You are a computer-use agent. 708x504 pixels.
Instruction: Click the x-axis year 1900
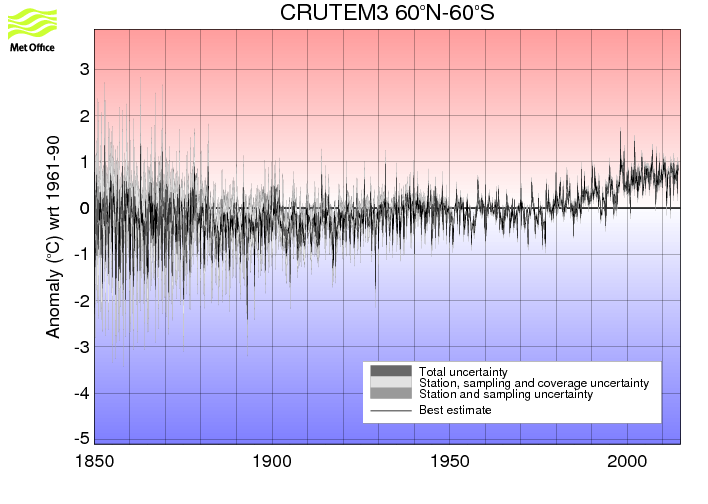pyautogui.click(x=272, y=462)
